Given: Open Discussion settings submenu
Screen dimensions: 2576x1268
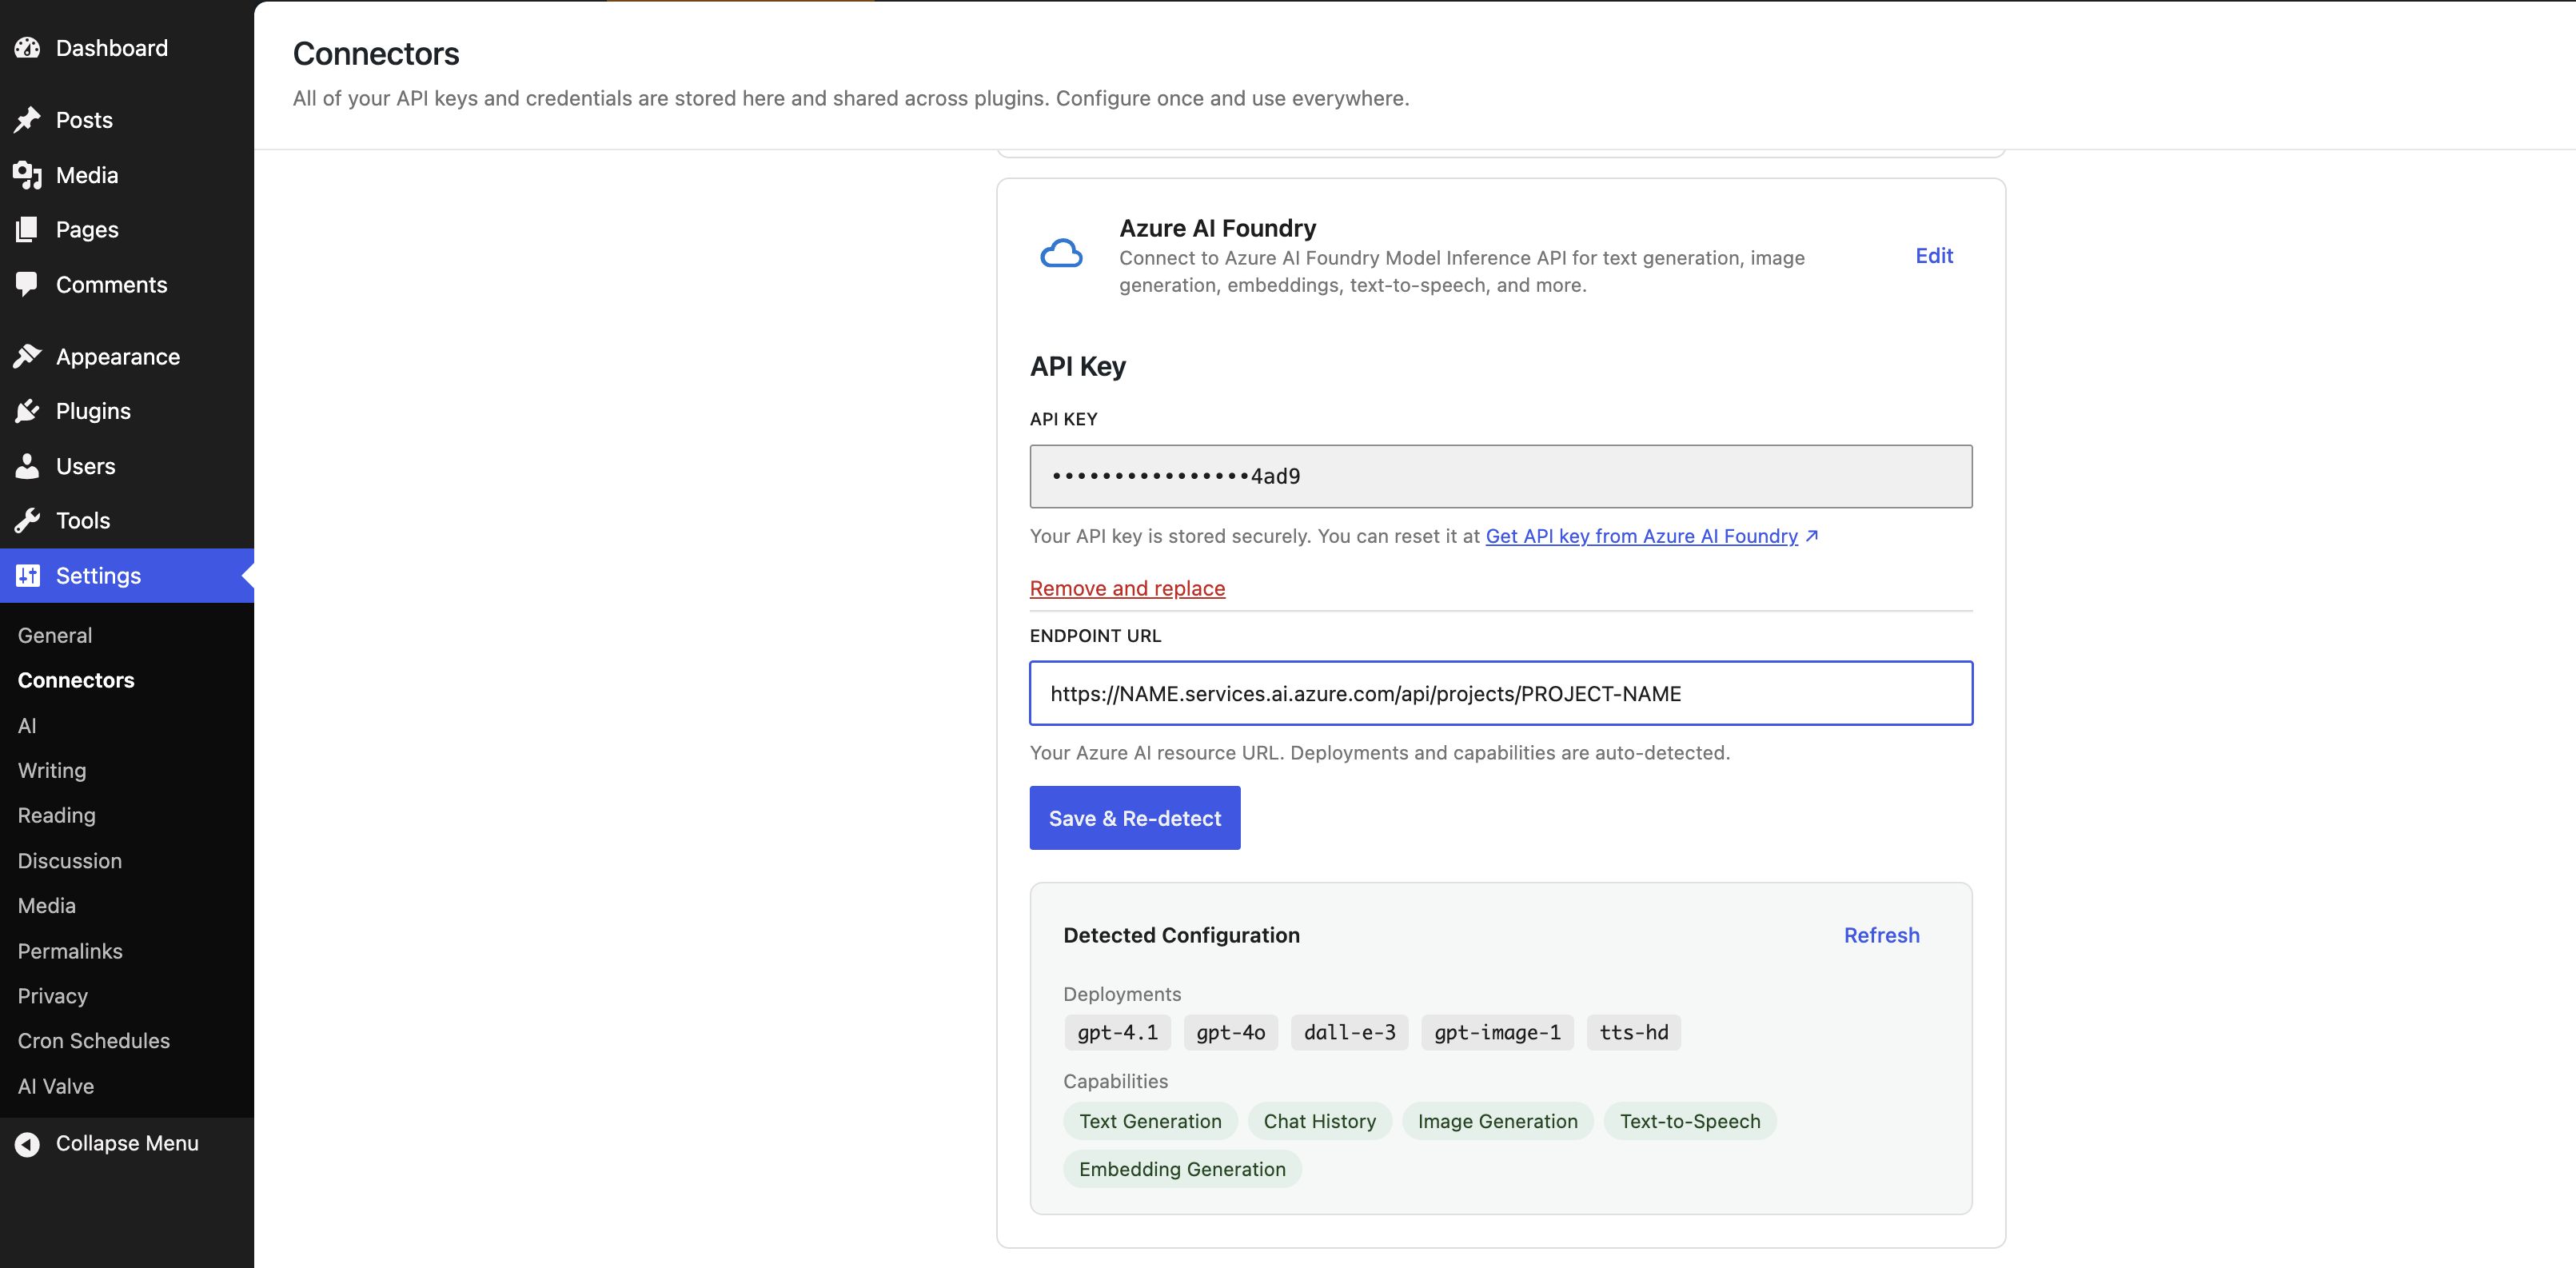Looking at the screenshot, I should 70,861.
